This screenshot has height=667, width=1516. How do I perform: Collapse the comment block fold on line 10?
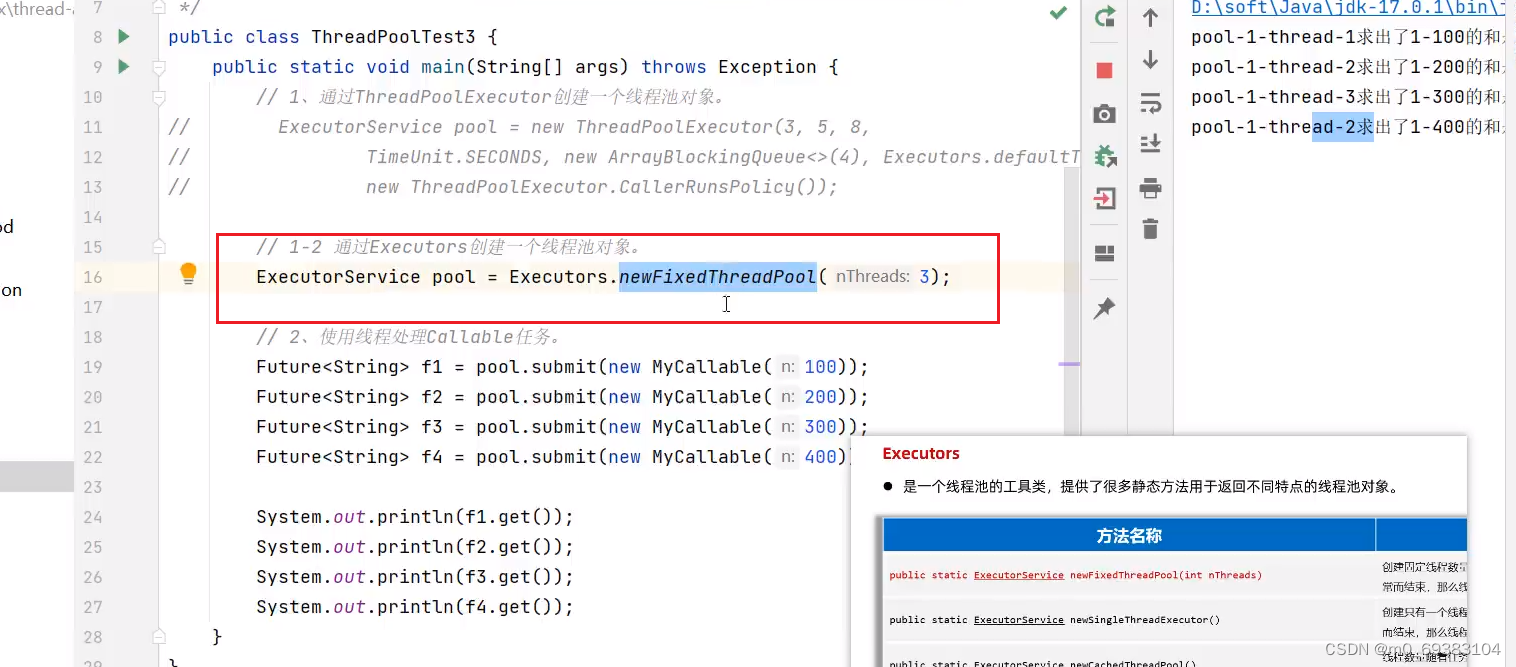(157, 97)
